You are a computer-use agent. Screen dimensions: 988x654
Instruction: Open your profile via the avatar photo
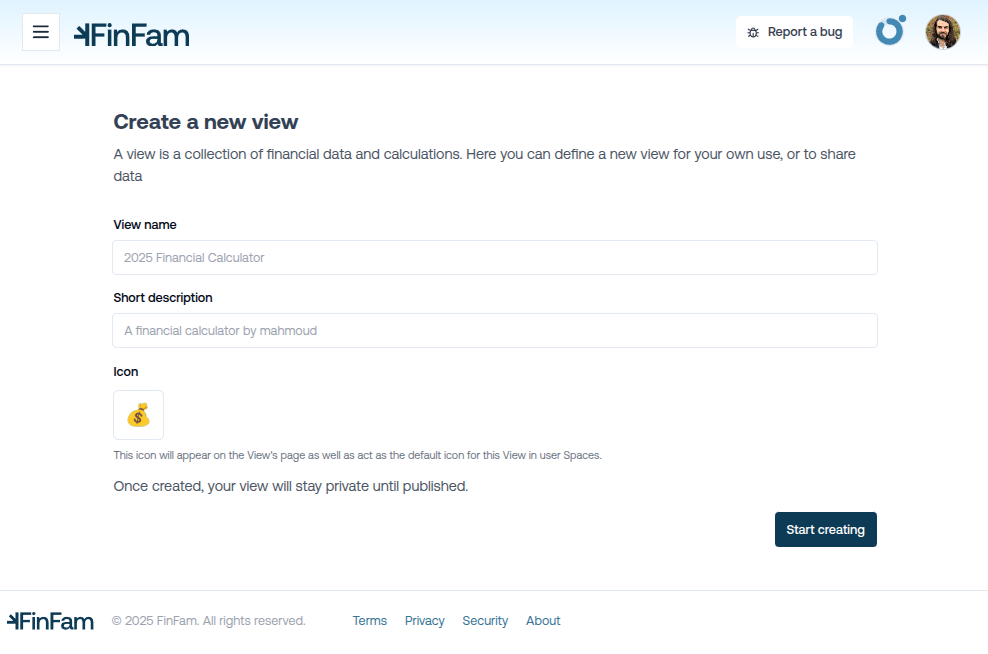942,31
